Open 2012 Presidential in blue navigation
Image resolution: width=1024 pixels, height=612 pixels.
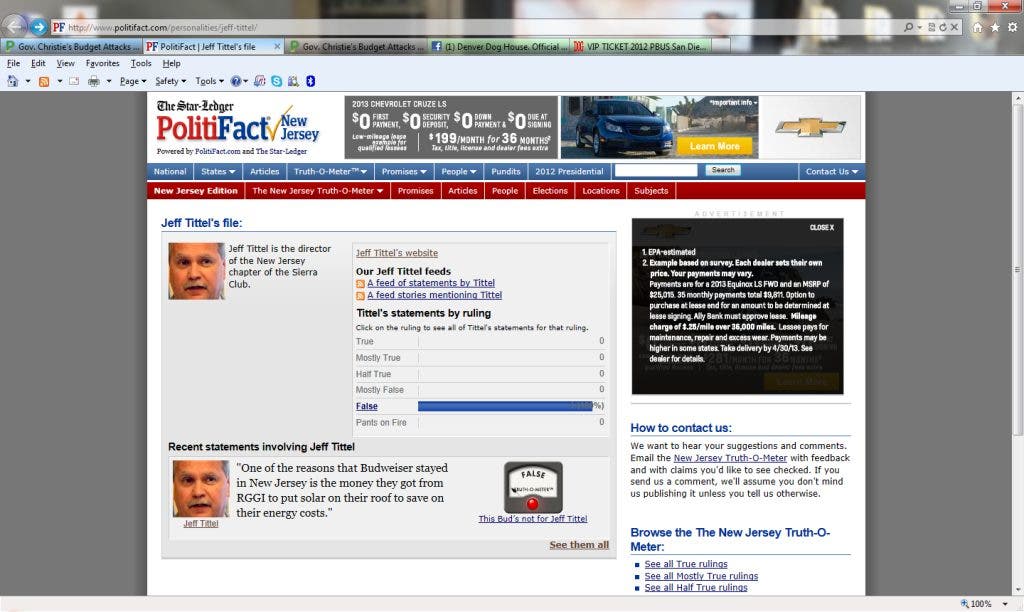(x=569, y=172)
